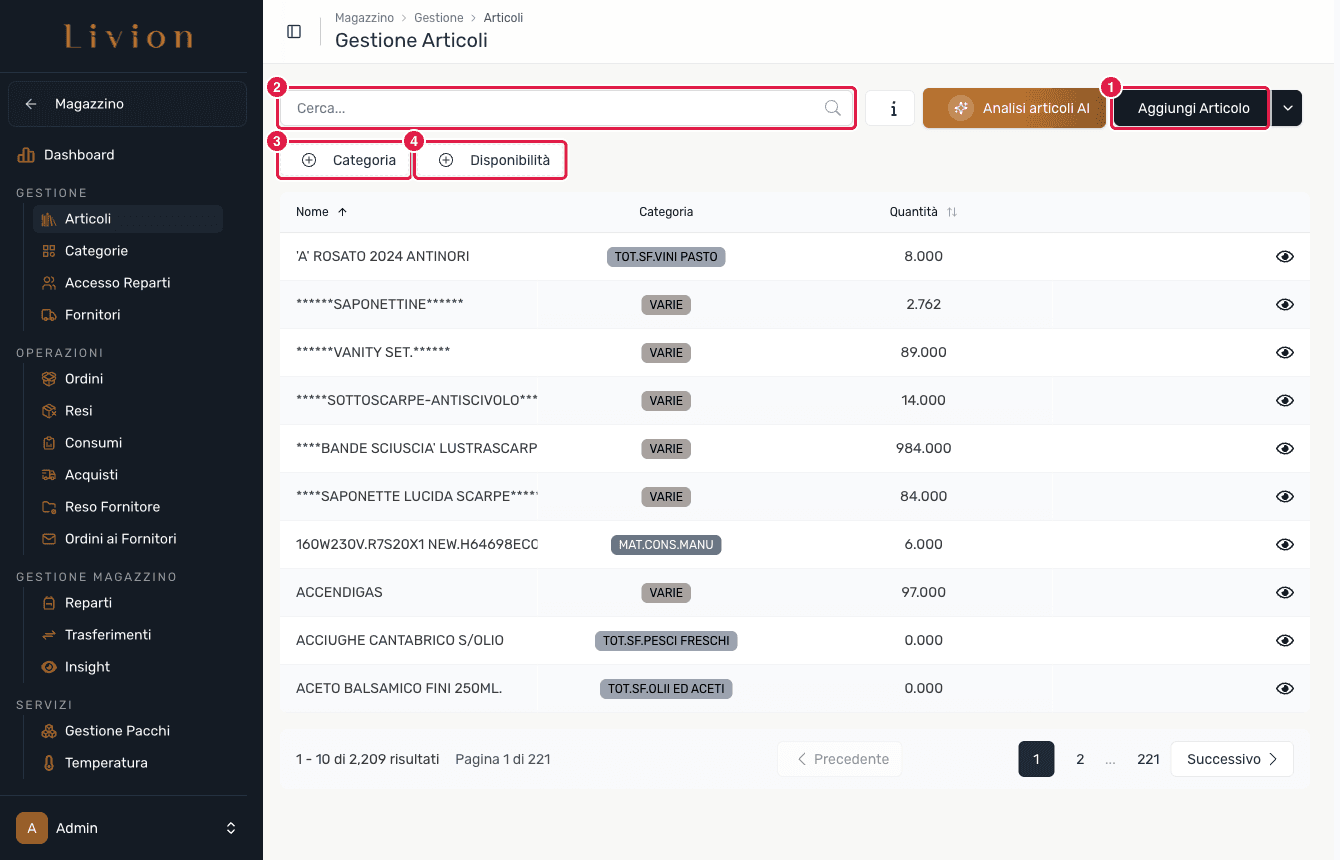View ACCENDIGAS details via eye icon
Screen dimensions: 1340x860
(x=1285, y=592)
